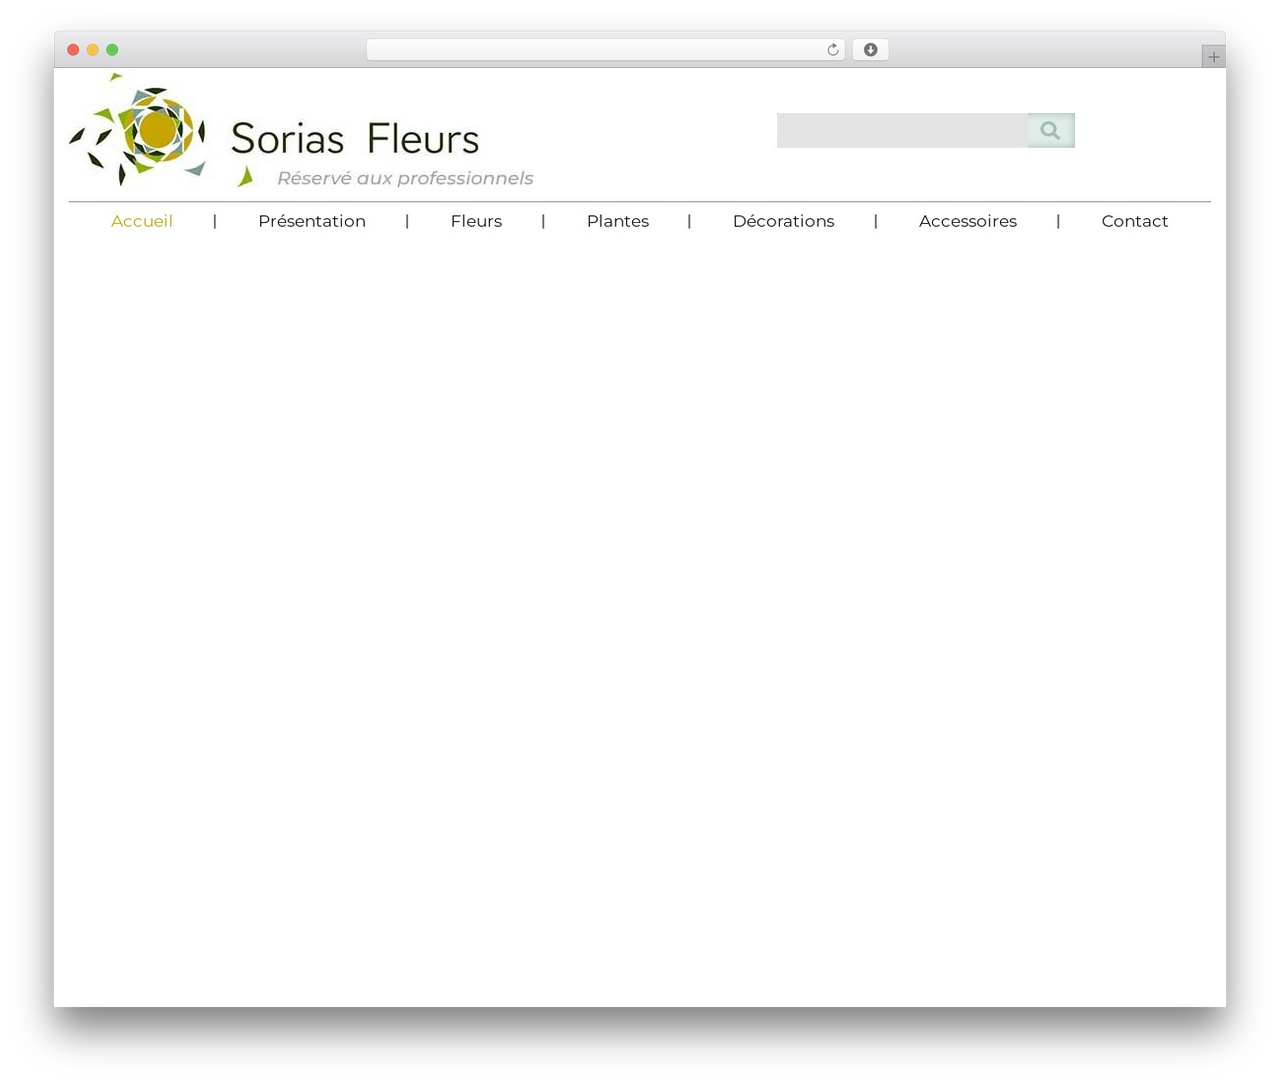Close the browser window with the red button
This screenshot has height=1084, width=1280.
(73, 50)
